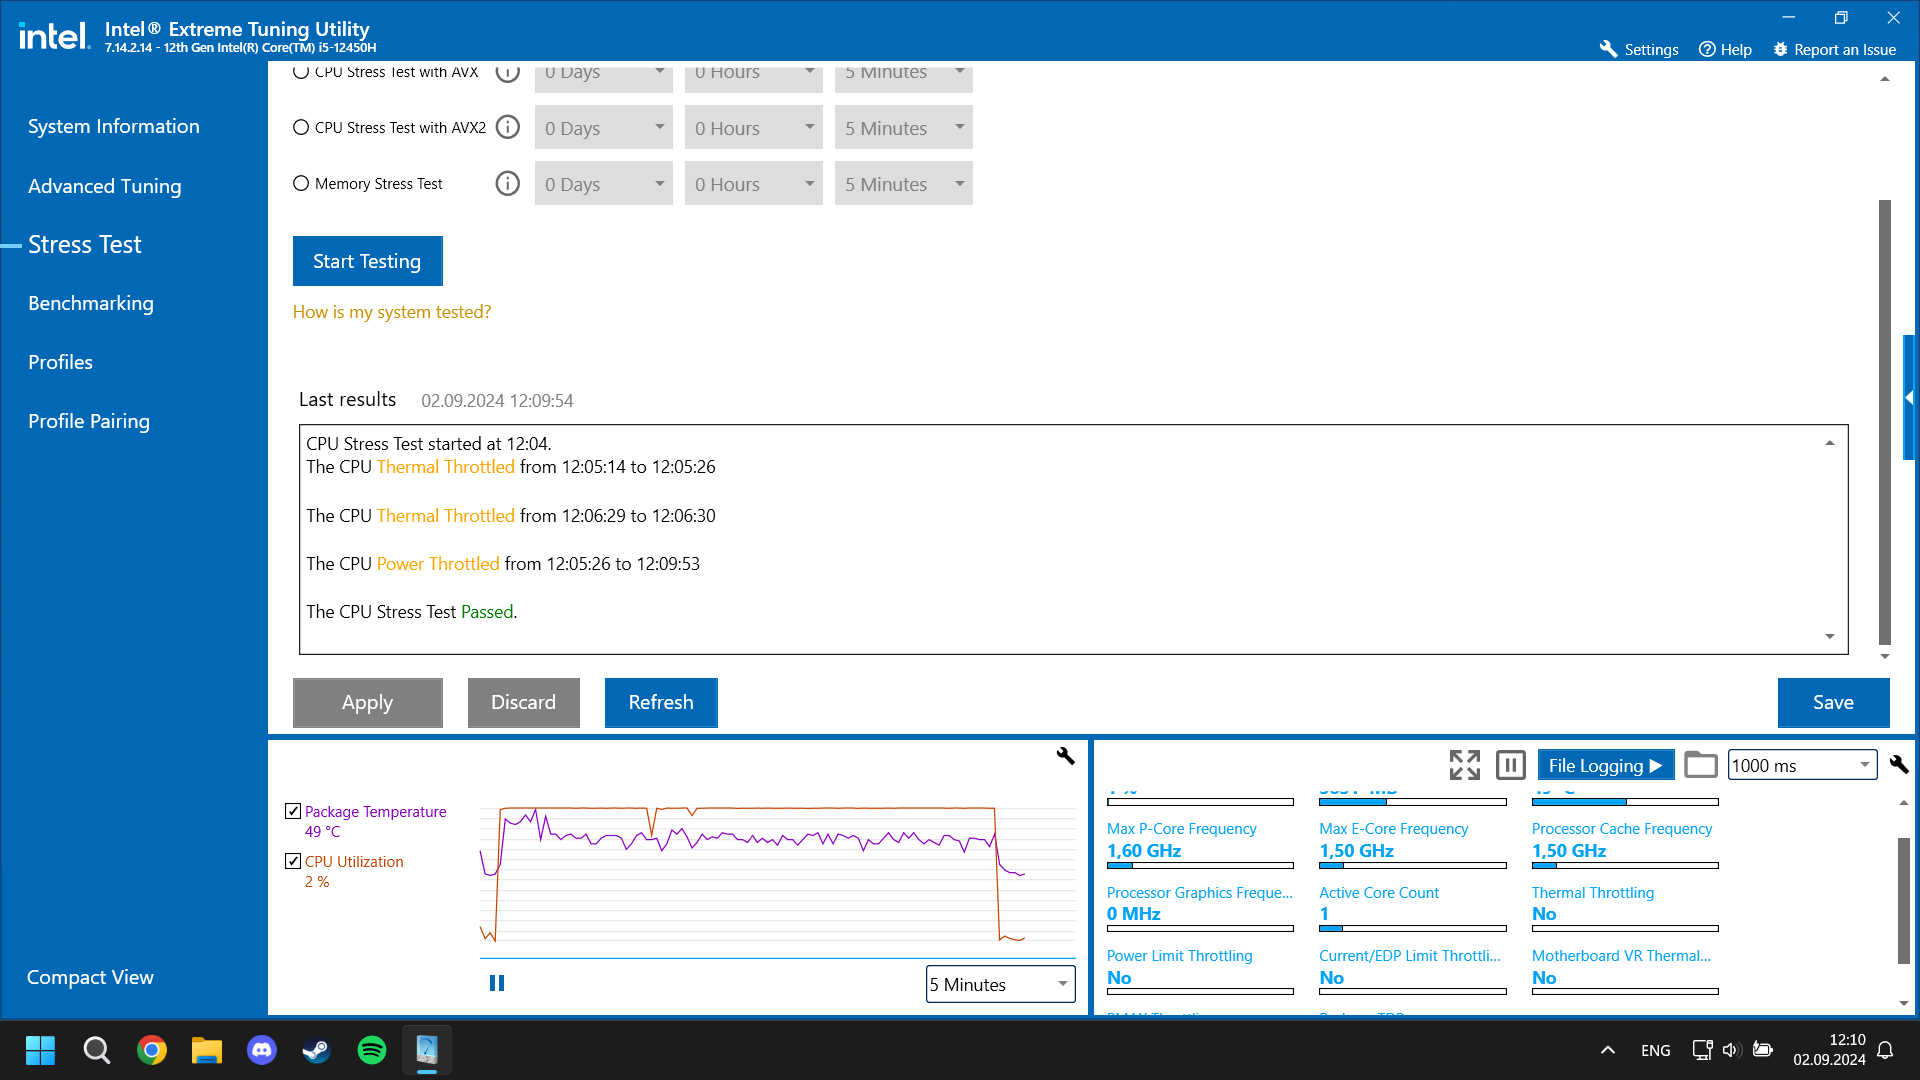Expand monitor panel to full view
This screenshot has height=1080, width=1920.
click(x=1464, y=765)
